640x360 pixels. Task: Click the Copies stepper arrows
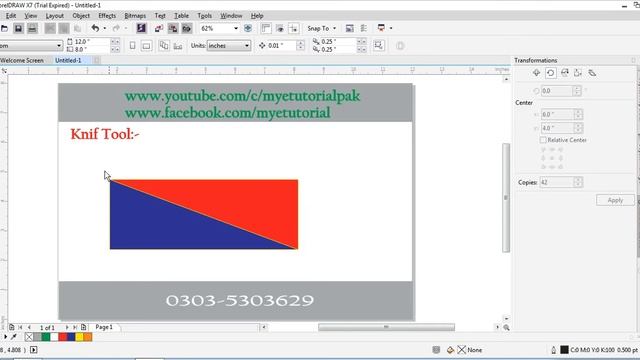(x=578, y=182)
